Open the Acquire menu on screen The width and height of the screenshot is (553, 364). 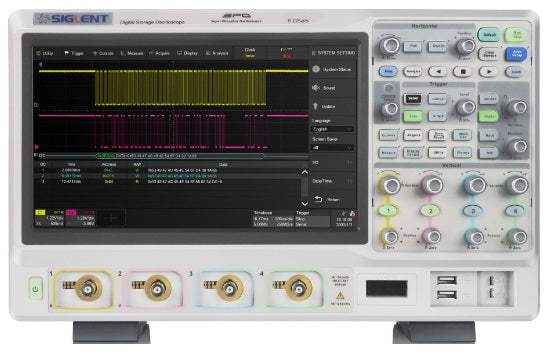tap(160, 53)
